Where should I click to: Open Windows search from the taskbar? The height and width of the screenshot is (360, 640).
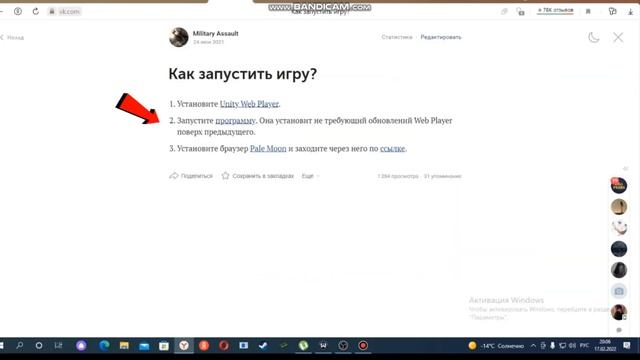tap(19, 346)
